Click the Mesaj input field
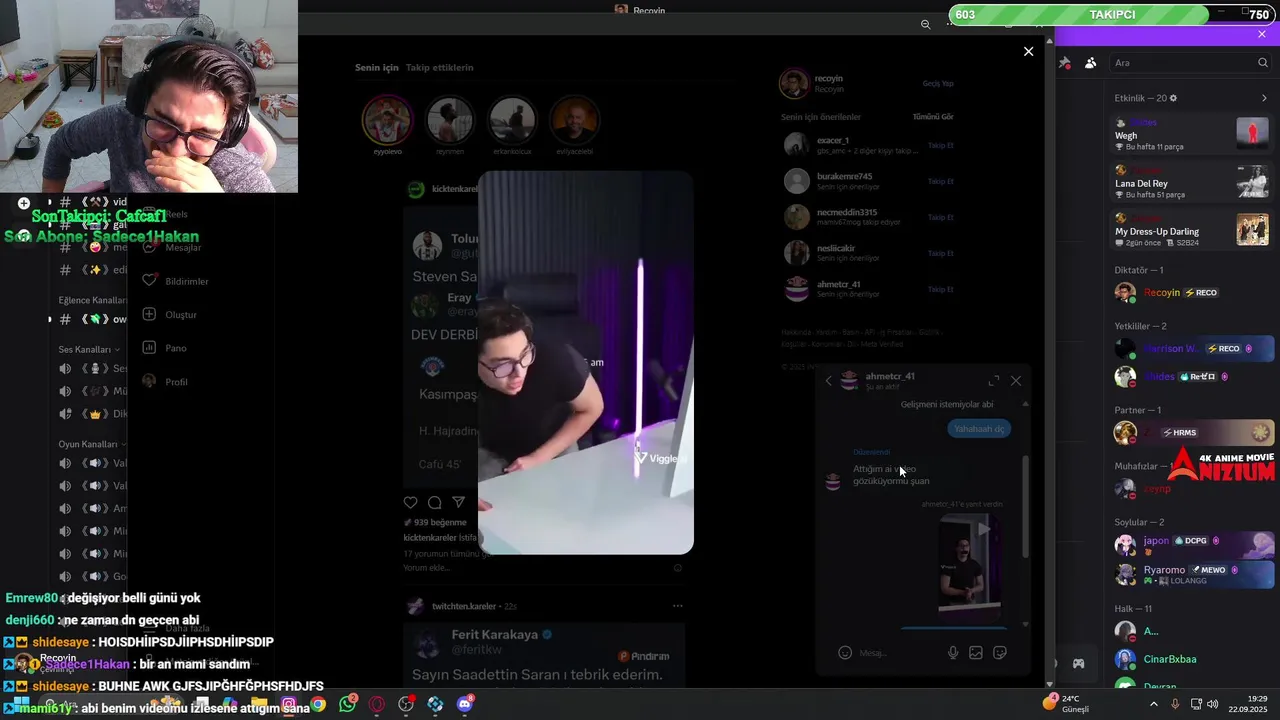The image size is (1280, 720). (x=898, y=653)
